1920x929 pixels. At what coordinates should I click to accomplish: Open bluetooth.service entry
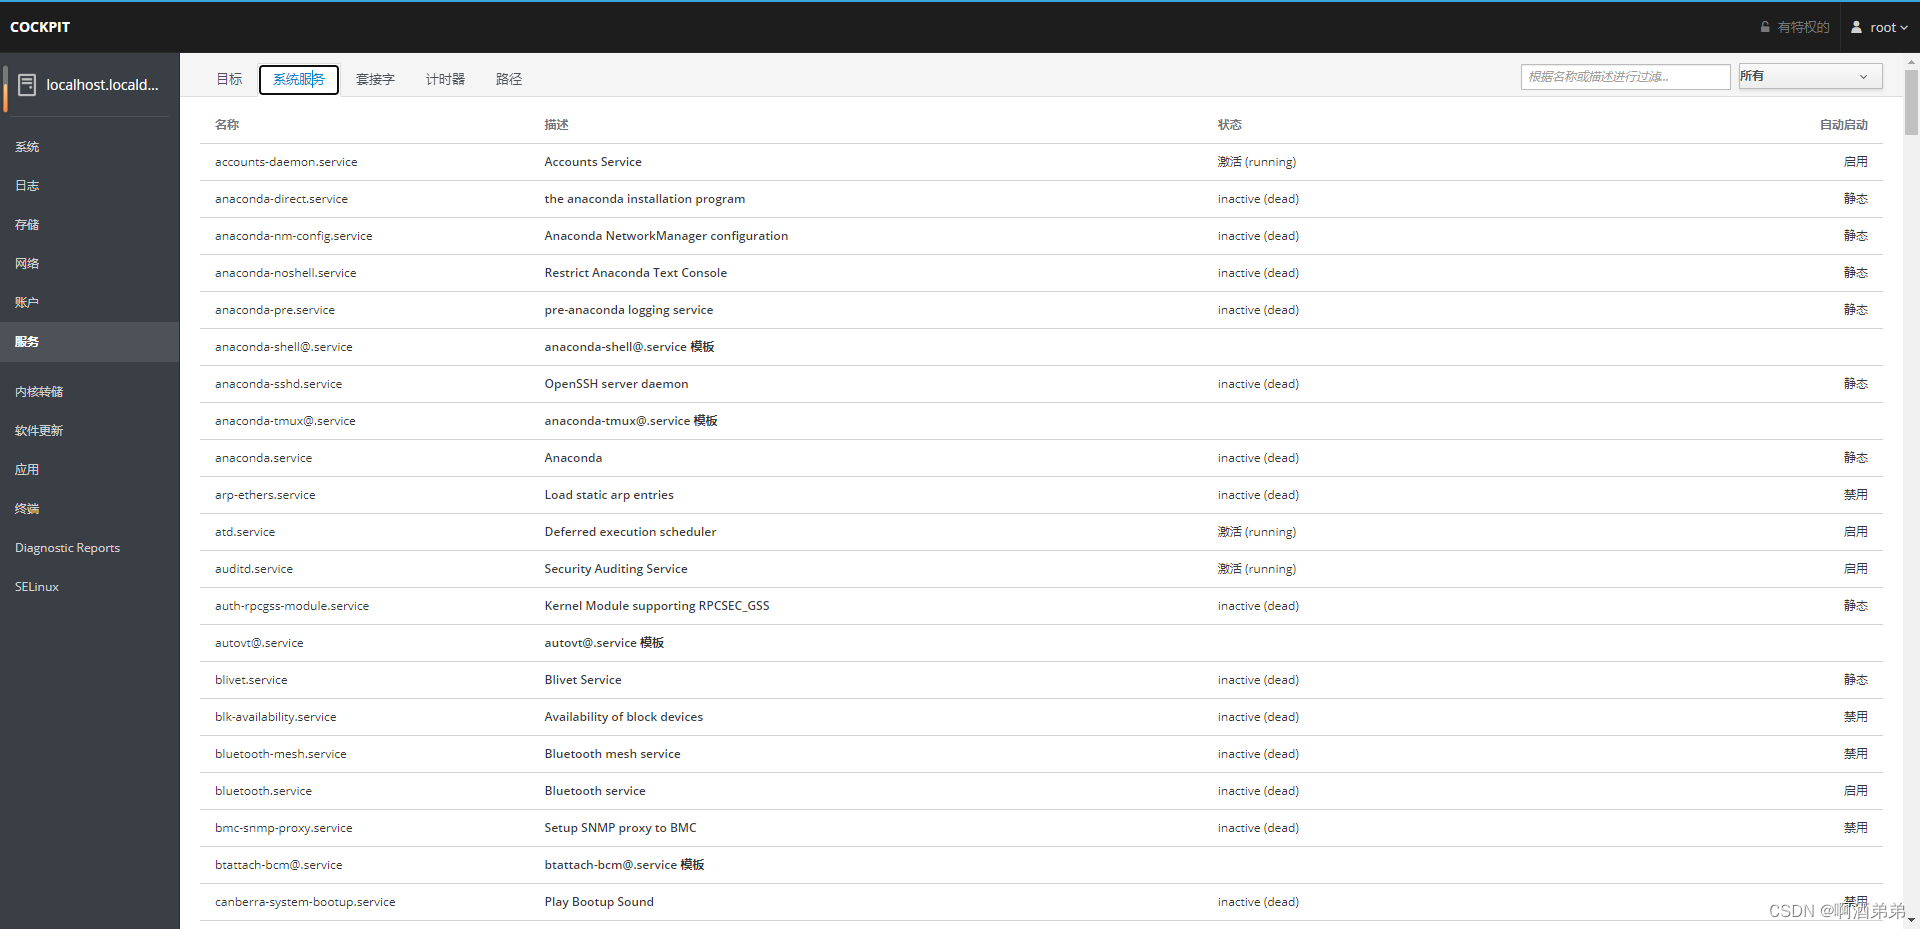coord(1041,791)
